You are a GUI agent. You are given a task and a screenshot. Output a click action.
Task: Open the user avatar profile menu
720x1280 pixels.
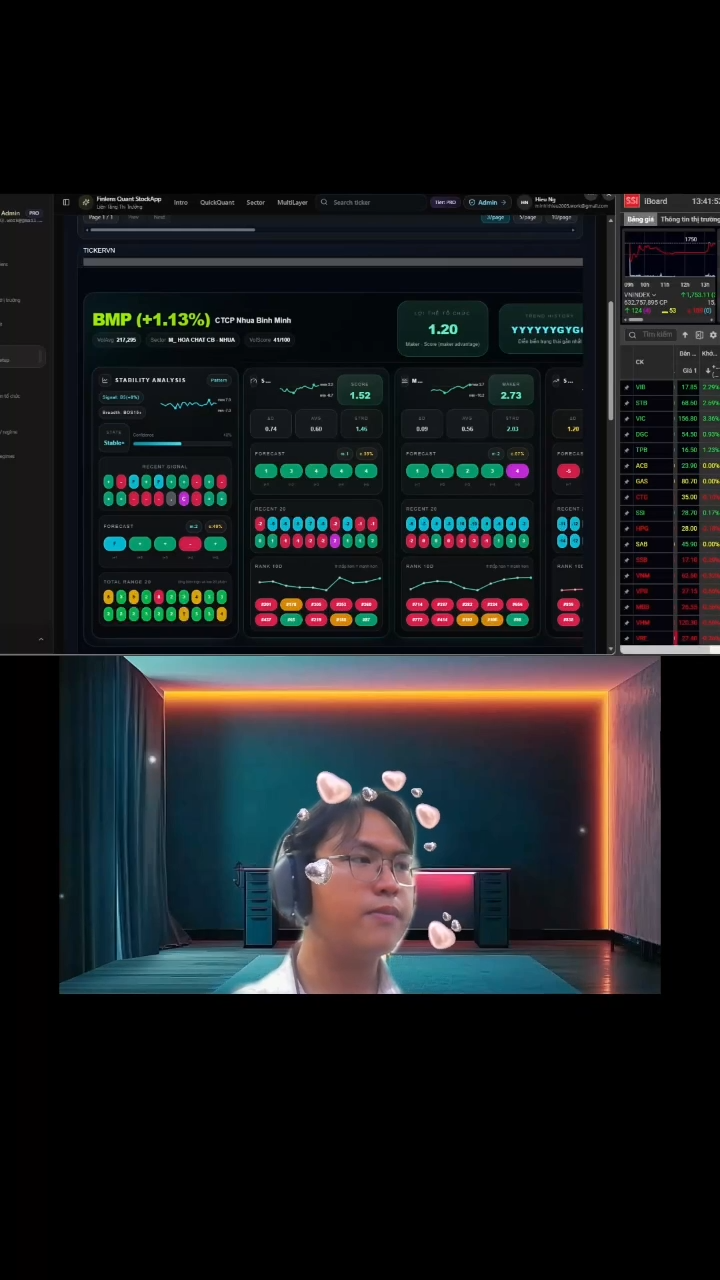(x=524, y=202)
